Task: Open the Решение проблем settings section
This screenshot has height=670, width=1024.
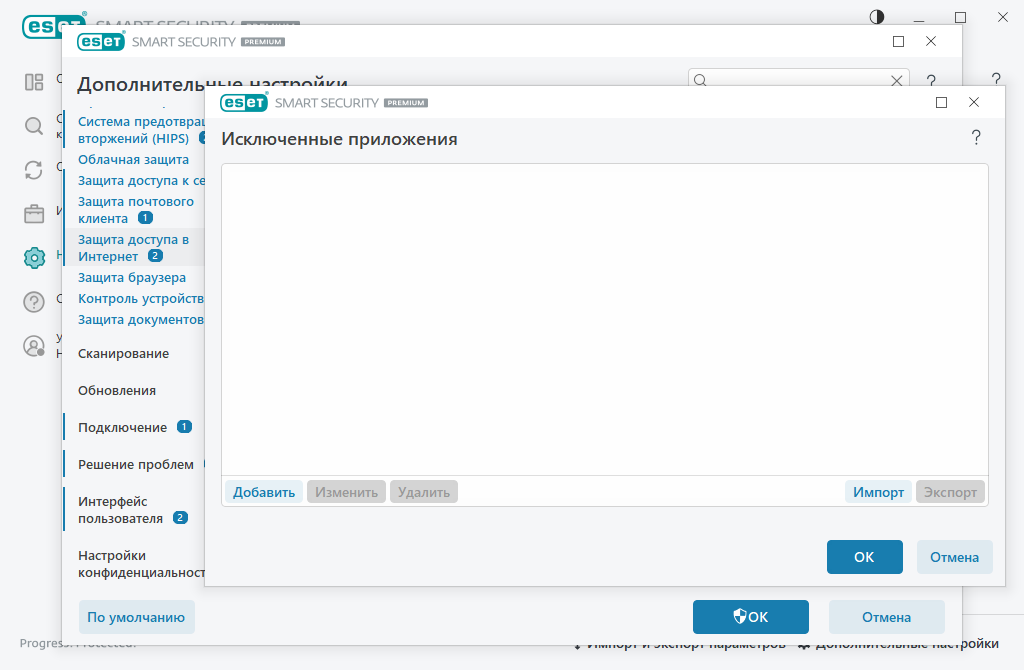Action: [136, 464]
